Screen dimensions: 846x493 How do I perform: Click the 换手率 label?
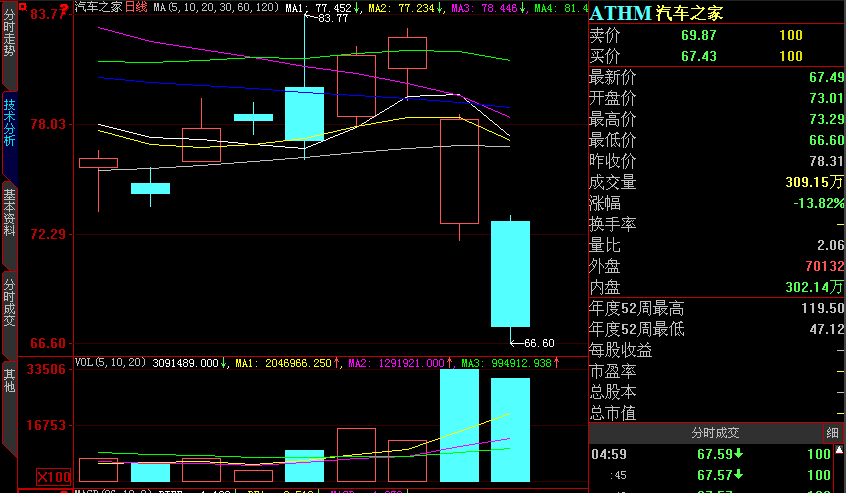coord(612,224)
